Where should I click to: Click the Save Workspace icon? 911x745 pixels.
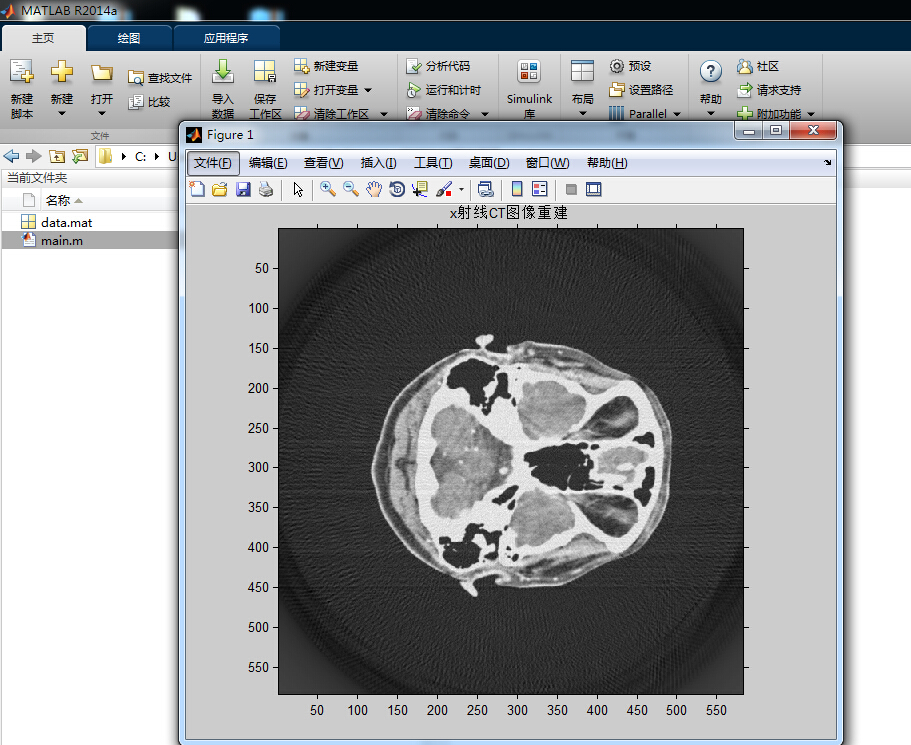click(x=264, y=72)
